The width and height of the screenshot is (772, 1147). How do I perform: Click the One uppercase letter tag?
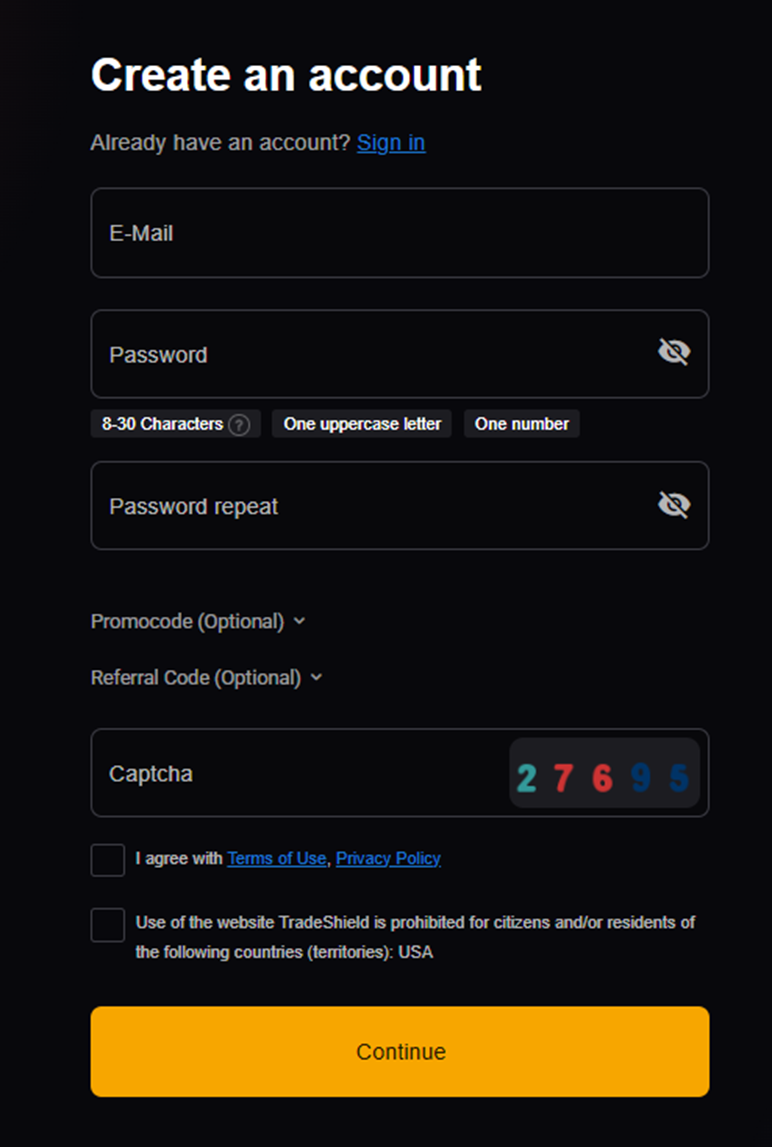[362, 424]
